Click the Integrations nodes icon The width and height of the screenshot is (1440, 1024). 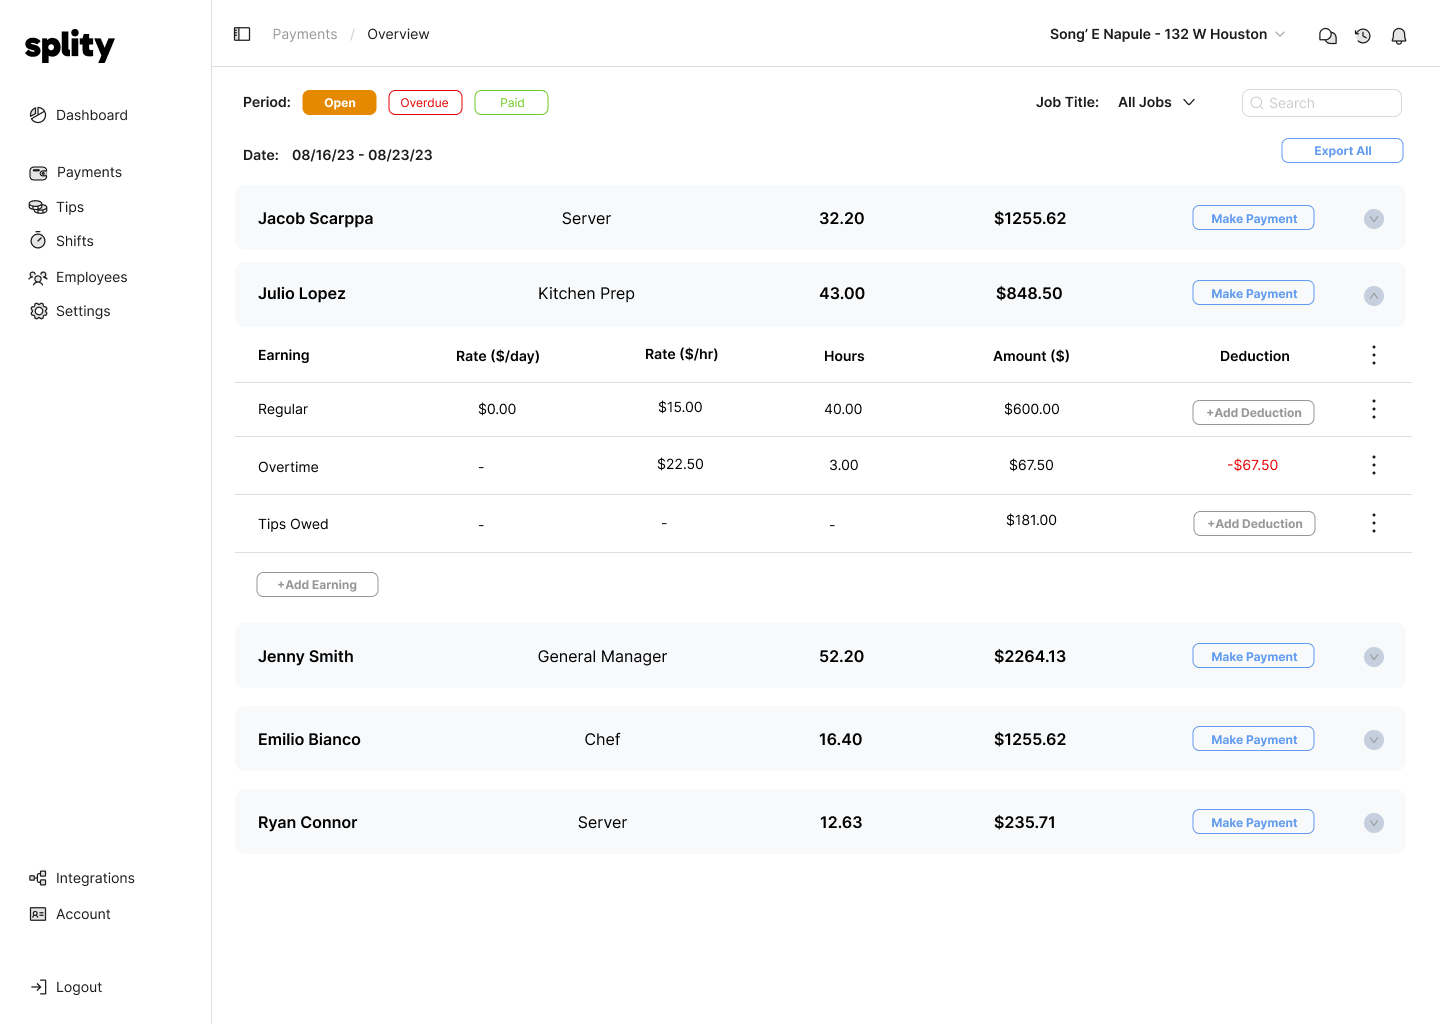[38, 878]
